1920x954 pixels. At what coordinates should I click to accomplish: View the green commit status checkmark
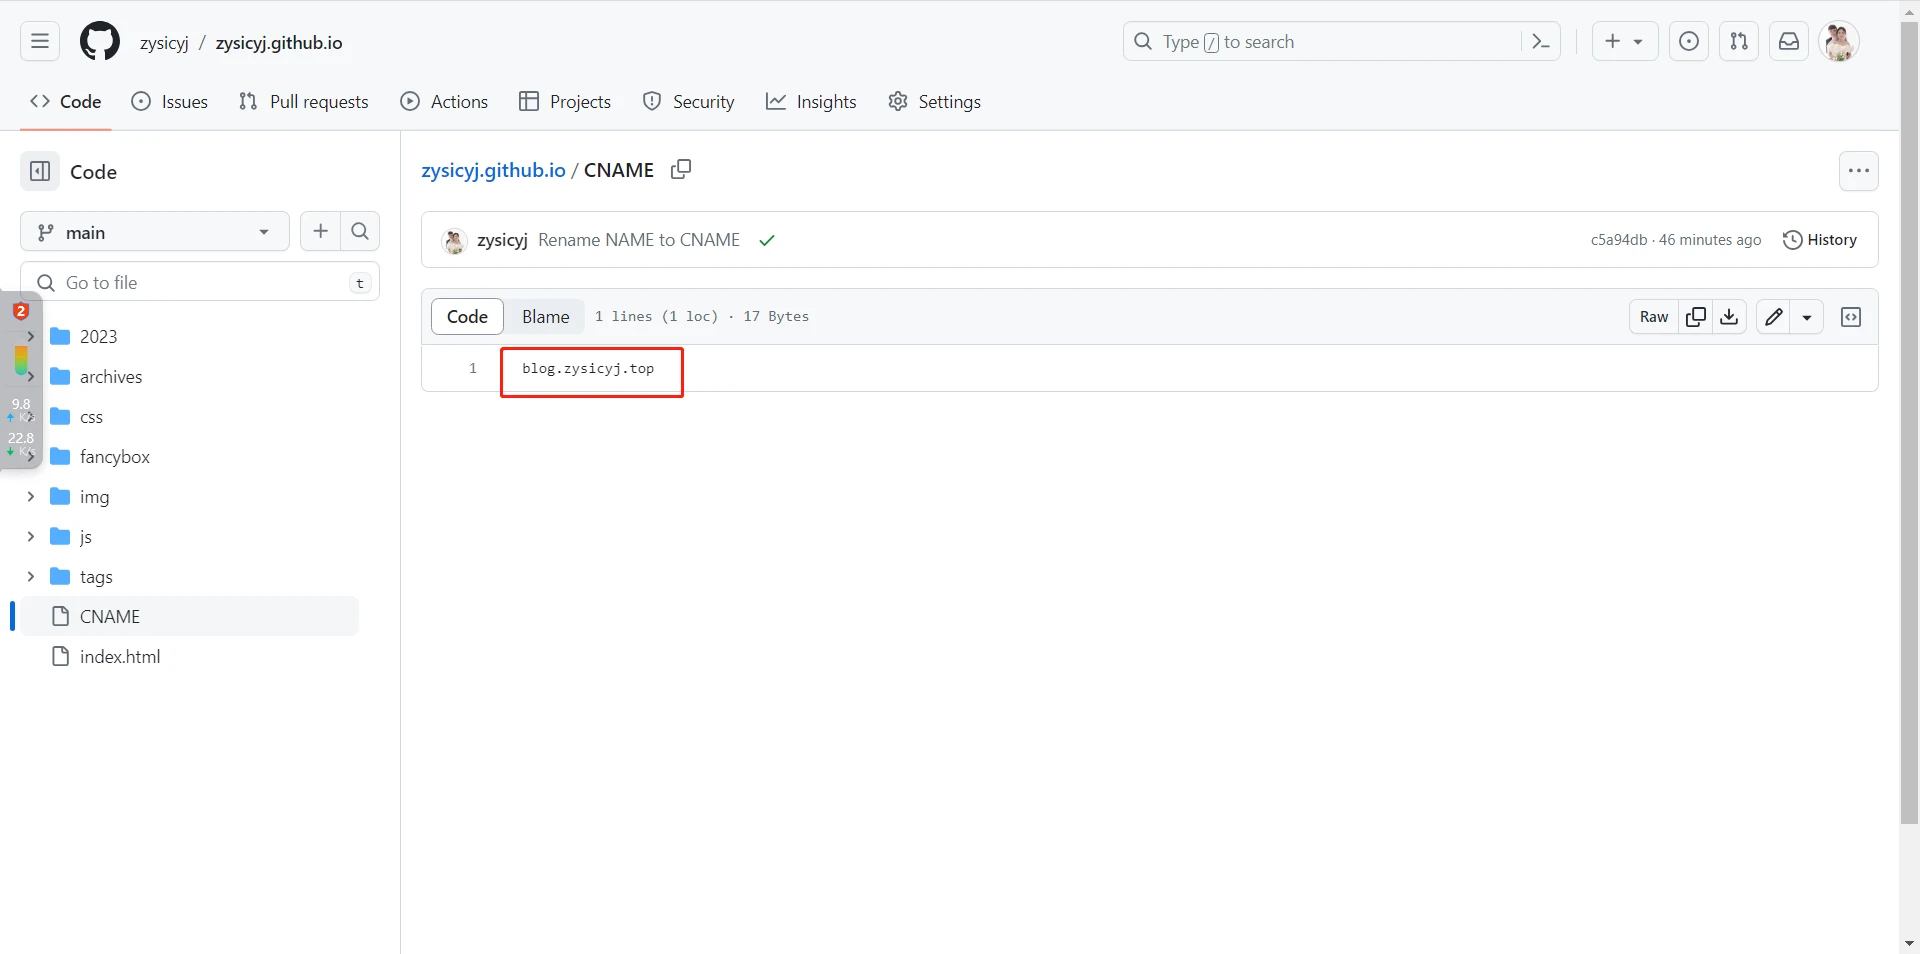tap(767, 241)
